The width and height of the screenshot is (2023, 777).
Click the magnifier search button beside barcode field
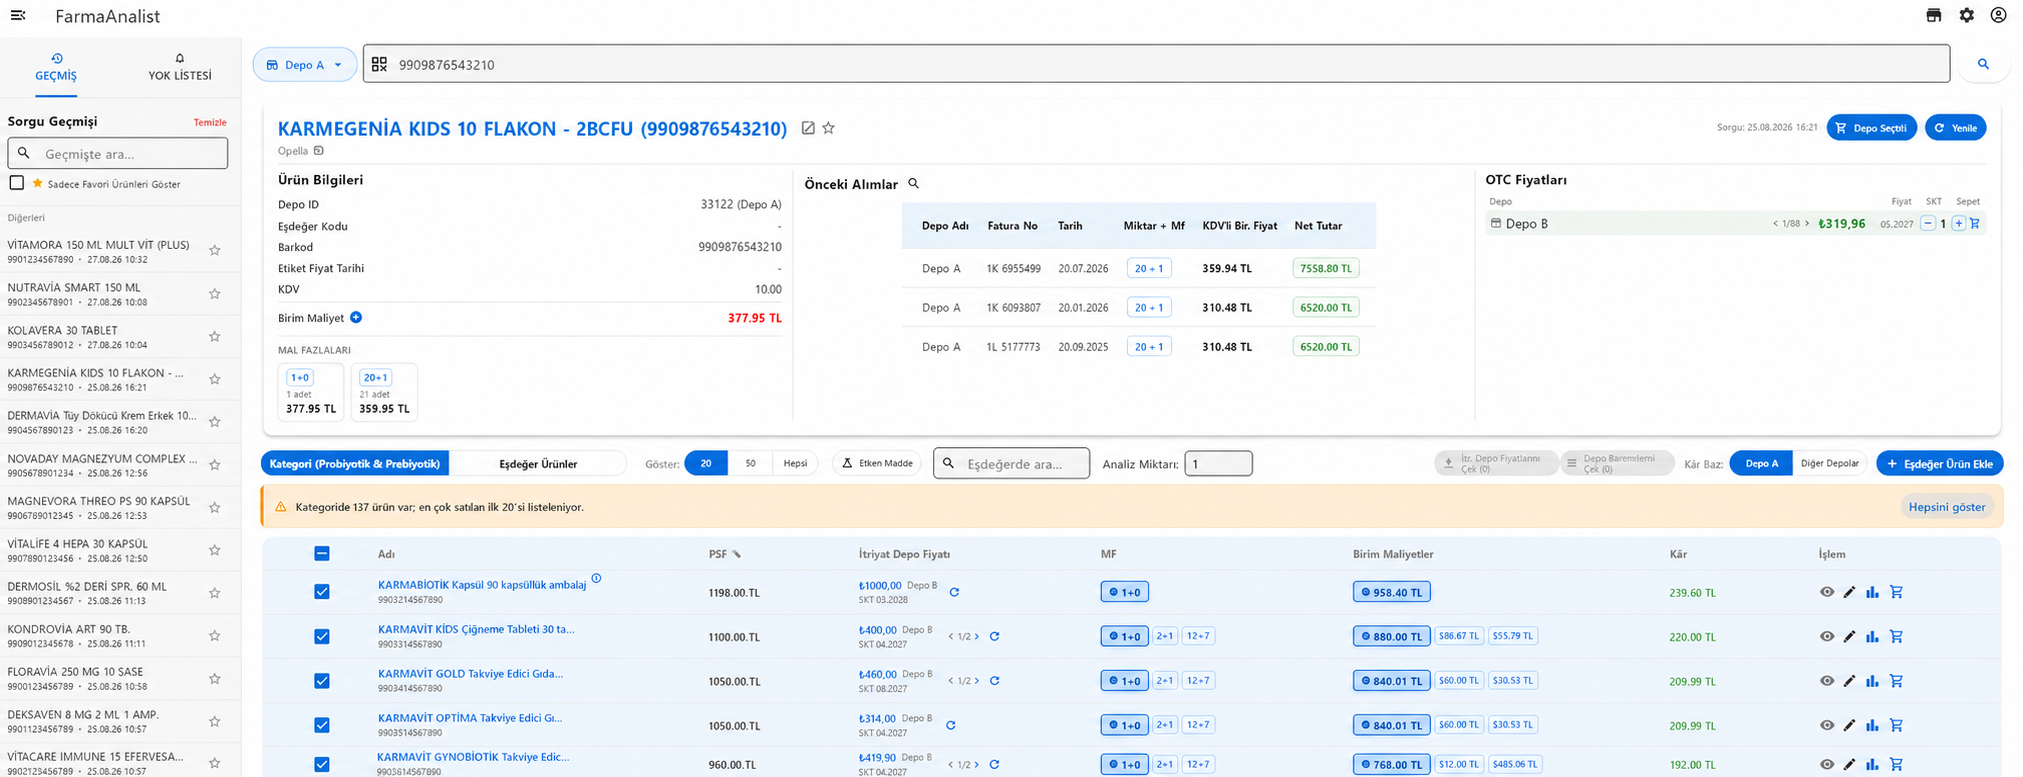point(1983,64)
